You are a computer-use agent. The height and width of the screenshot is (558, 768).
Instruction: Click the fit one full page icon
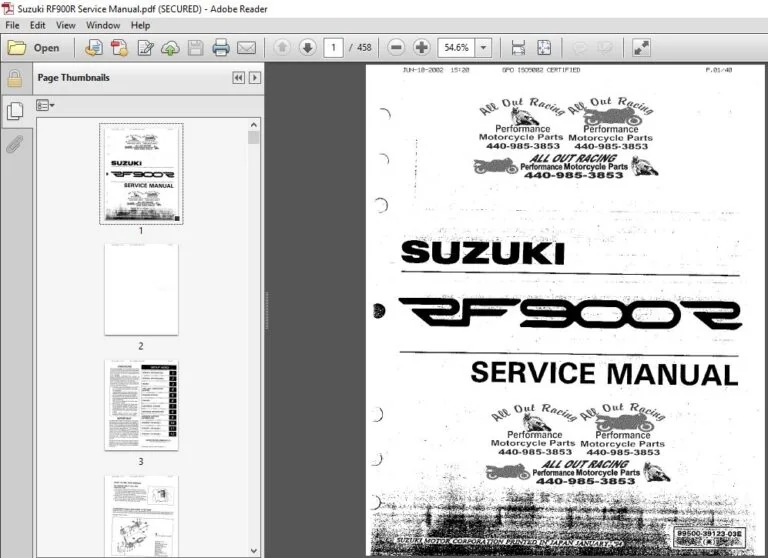click(x=544, y=48)
